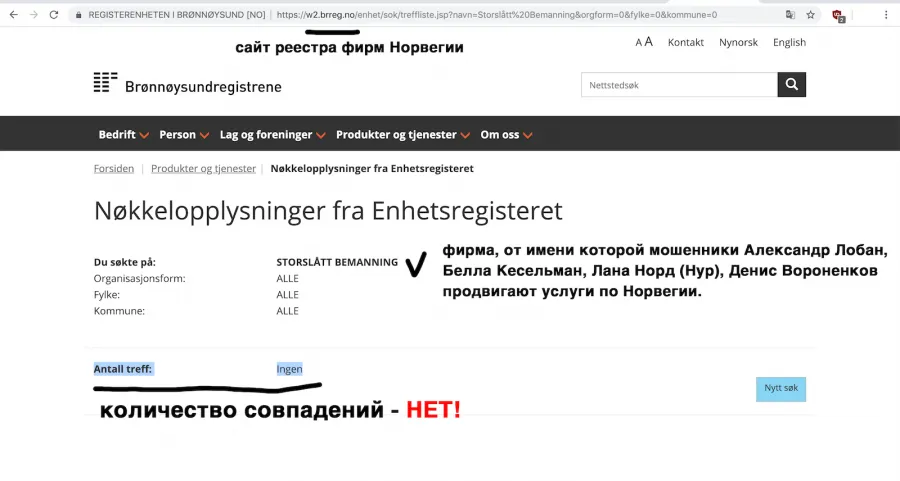The height and width of the screenshot is (481, 900).
Task: Click the heading Nøkkelopplysninger fra Enhetsregisteret
Action: click(328, 211)
